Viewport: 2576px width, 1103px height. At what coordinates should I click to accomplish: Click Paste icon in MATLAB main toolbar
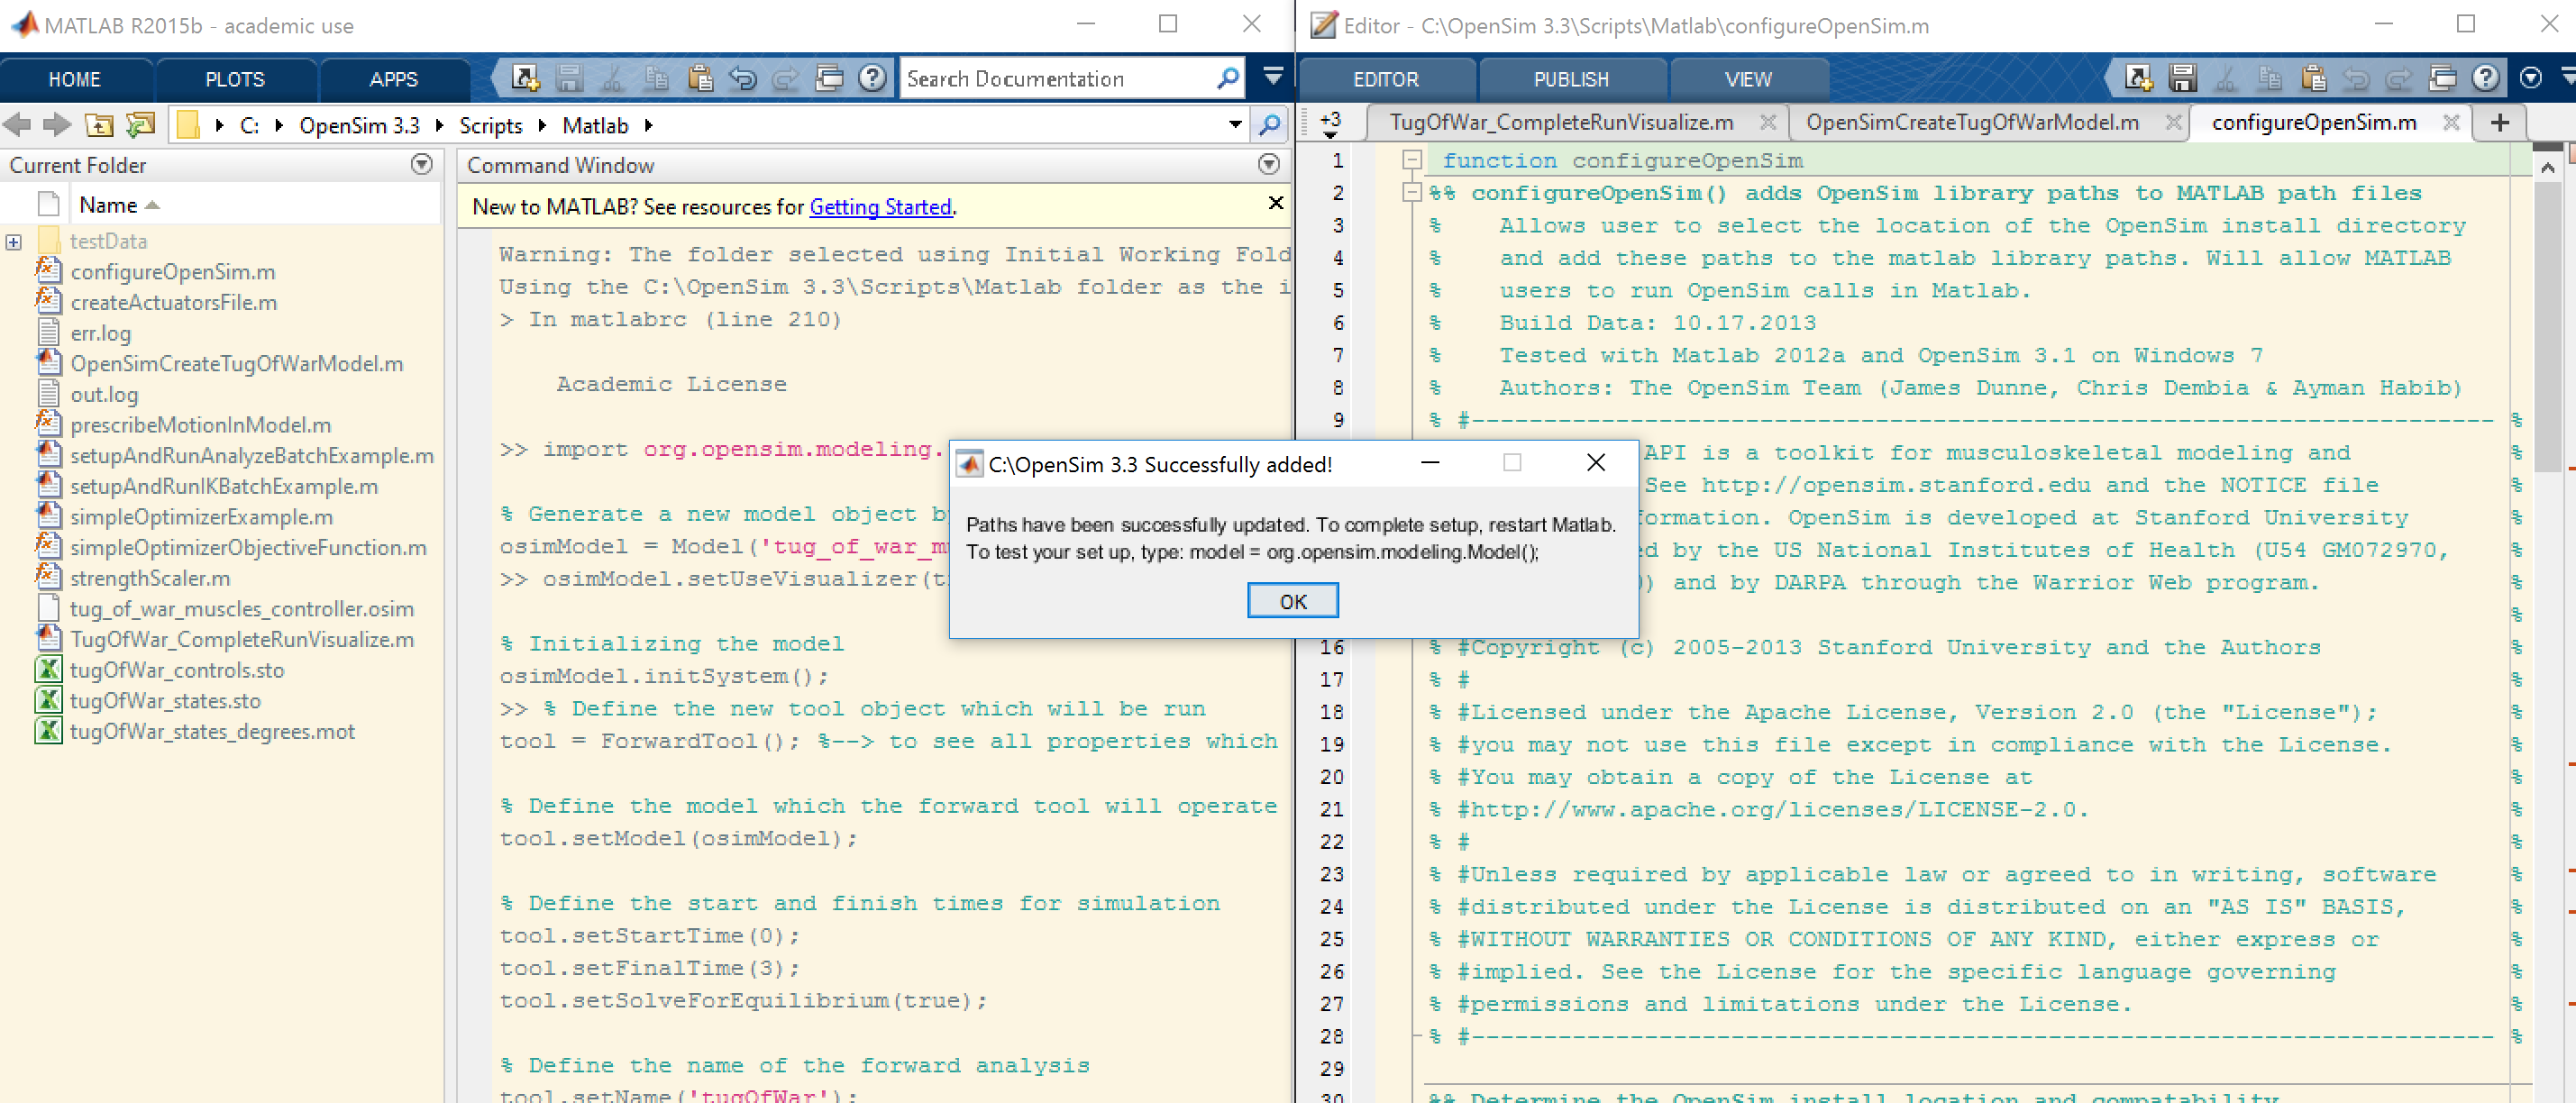(700, 78)
